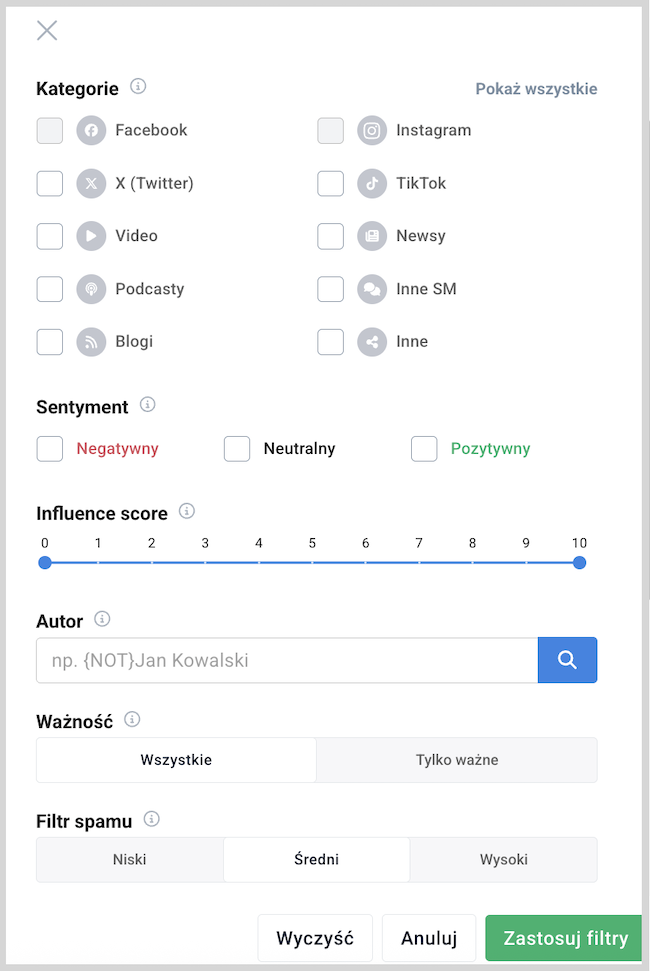Screen dimensions: 650x971
Task: Select the Pozytywny sentiment checkbox
Action: (x=424, y=449)
